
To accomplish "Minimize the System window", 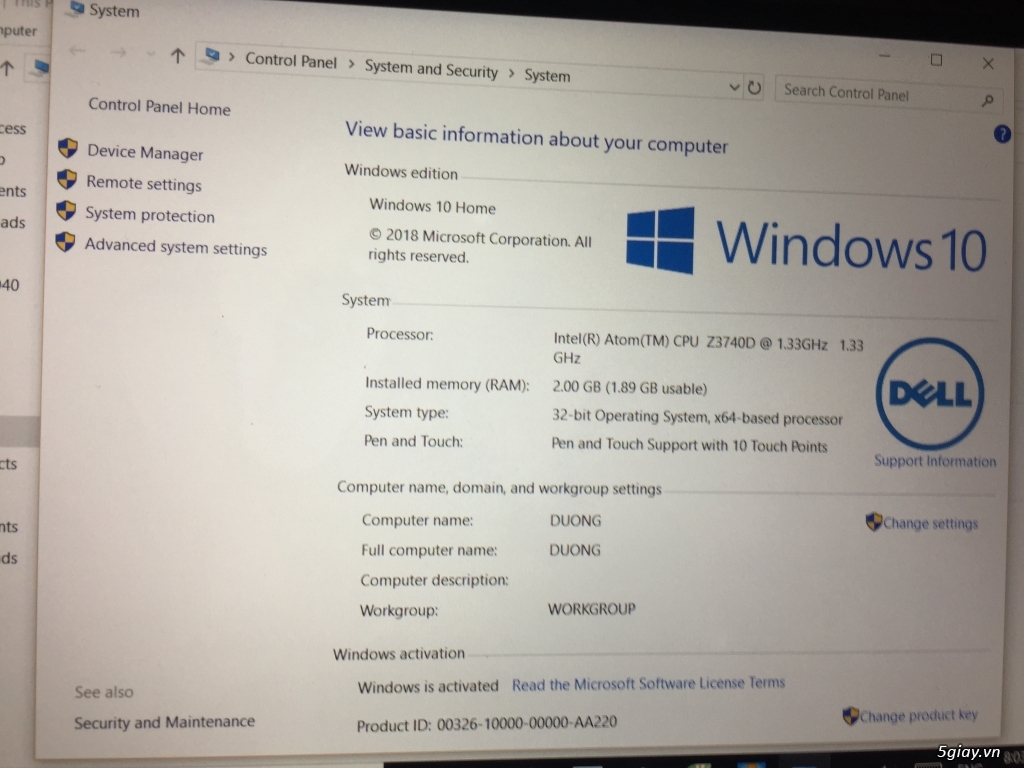I will coord(884,57).
